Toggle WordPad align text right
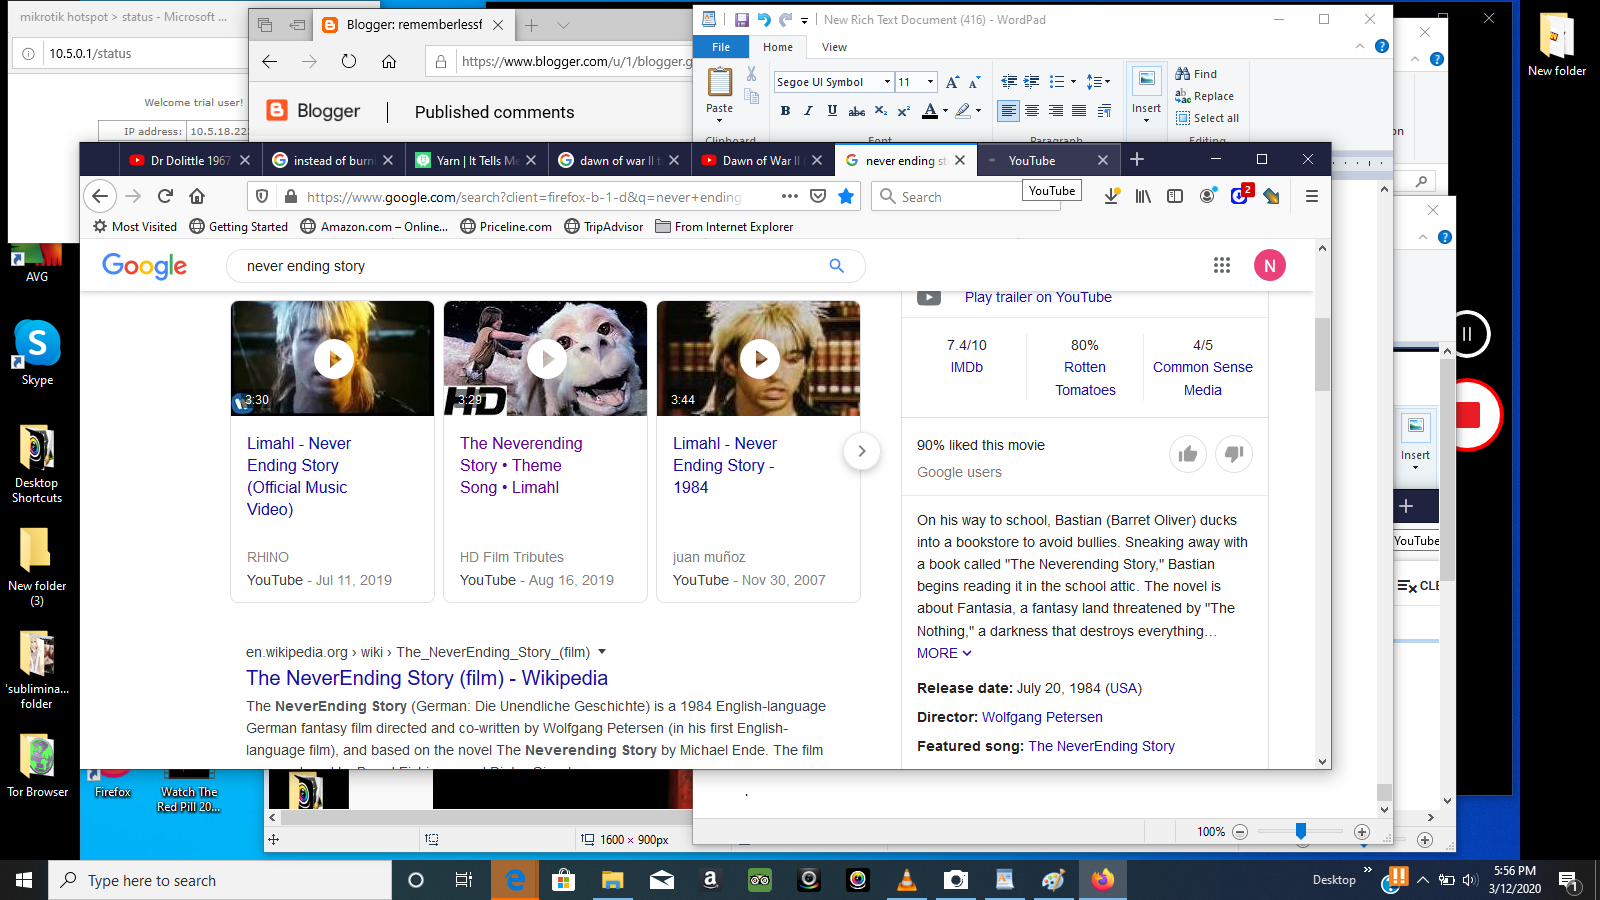 pos(1056,111)
